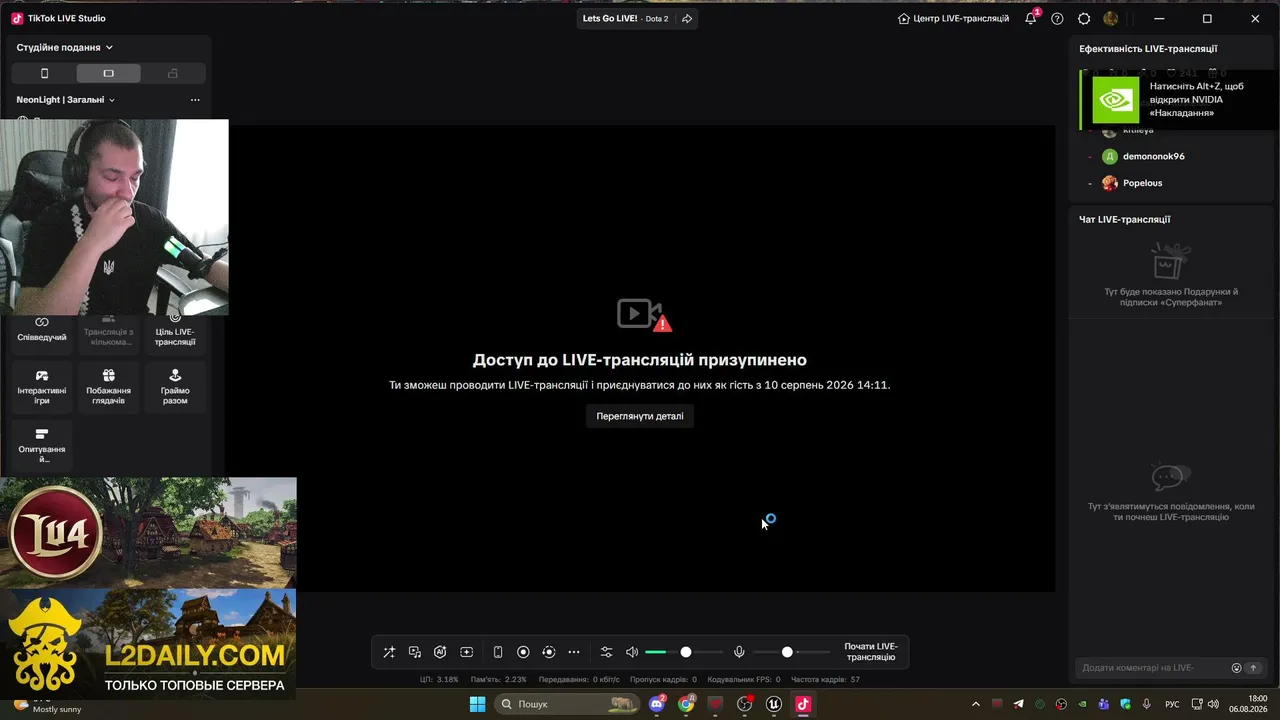Screen dimensions: 1280x720
Task: Open the notifications bell
Action: pyautogui.click(x=1031, y=18)
